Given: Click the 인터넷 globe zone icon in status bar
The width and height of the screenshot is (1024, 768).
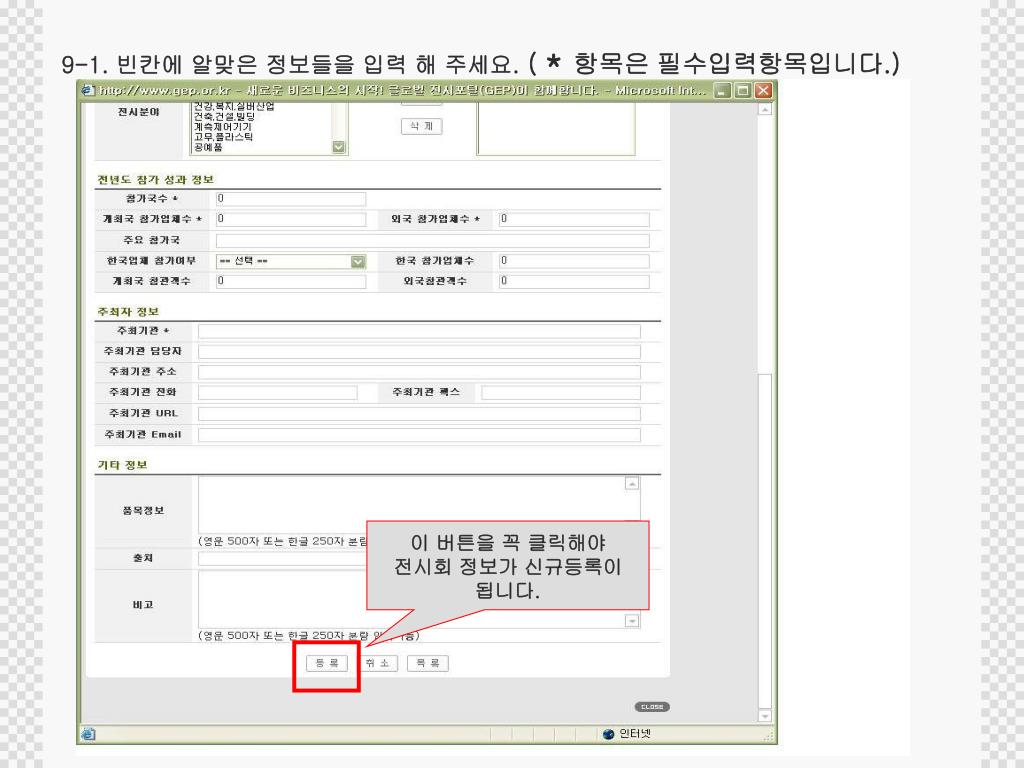Looking at the screenshot, I should (x=608, y=733).
